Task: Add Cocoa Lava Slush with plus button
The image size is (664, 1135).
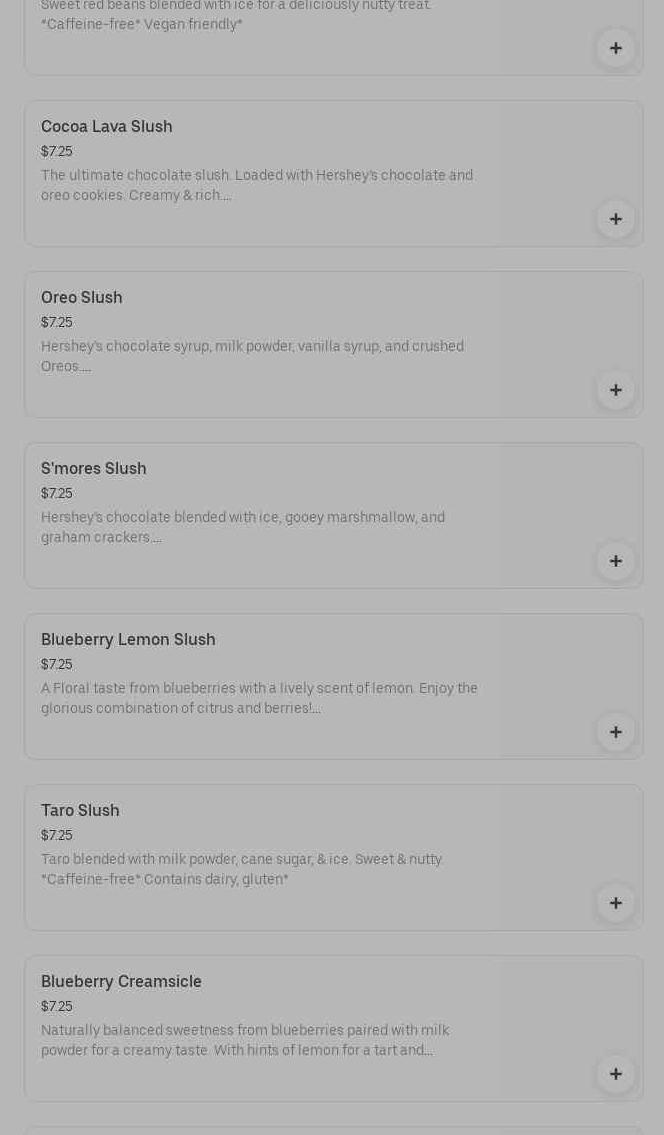Action: point(615,219)
